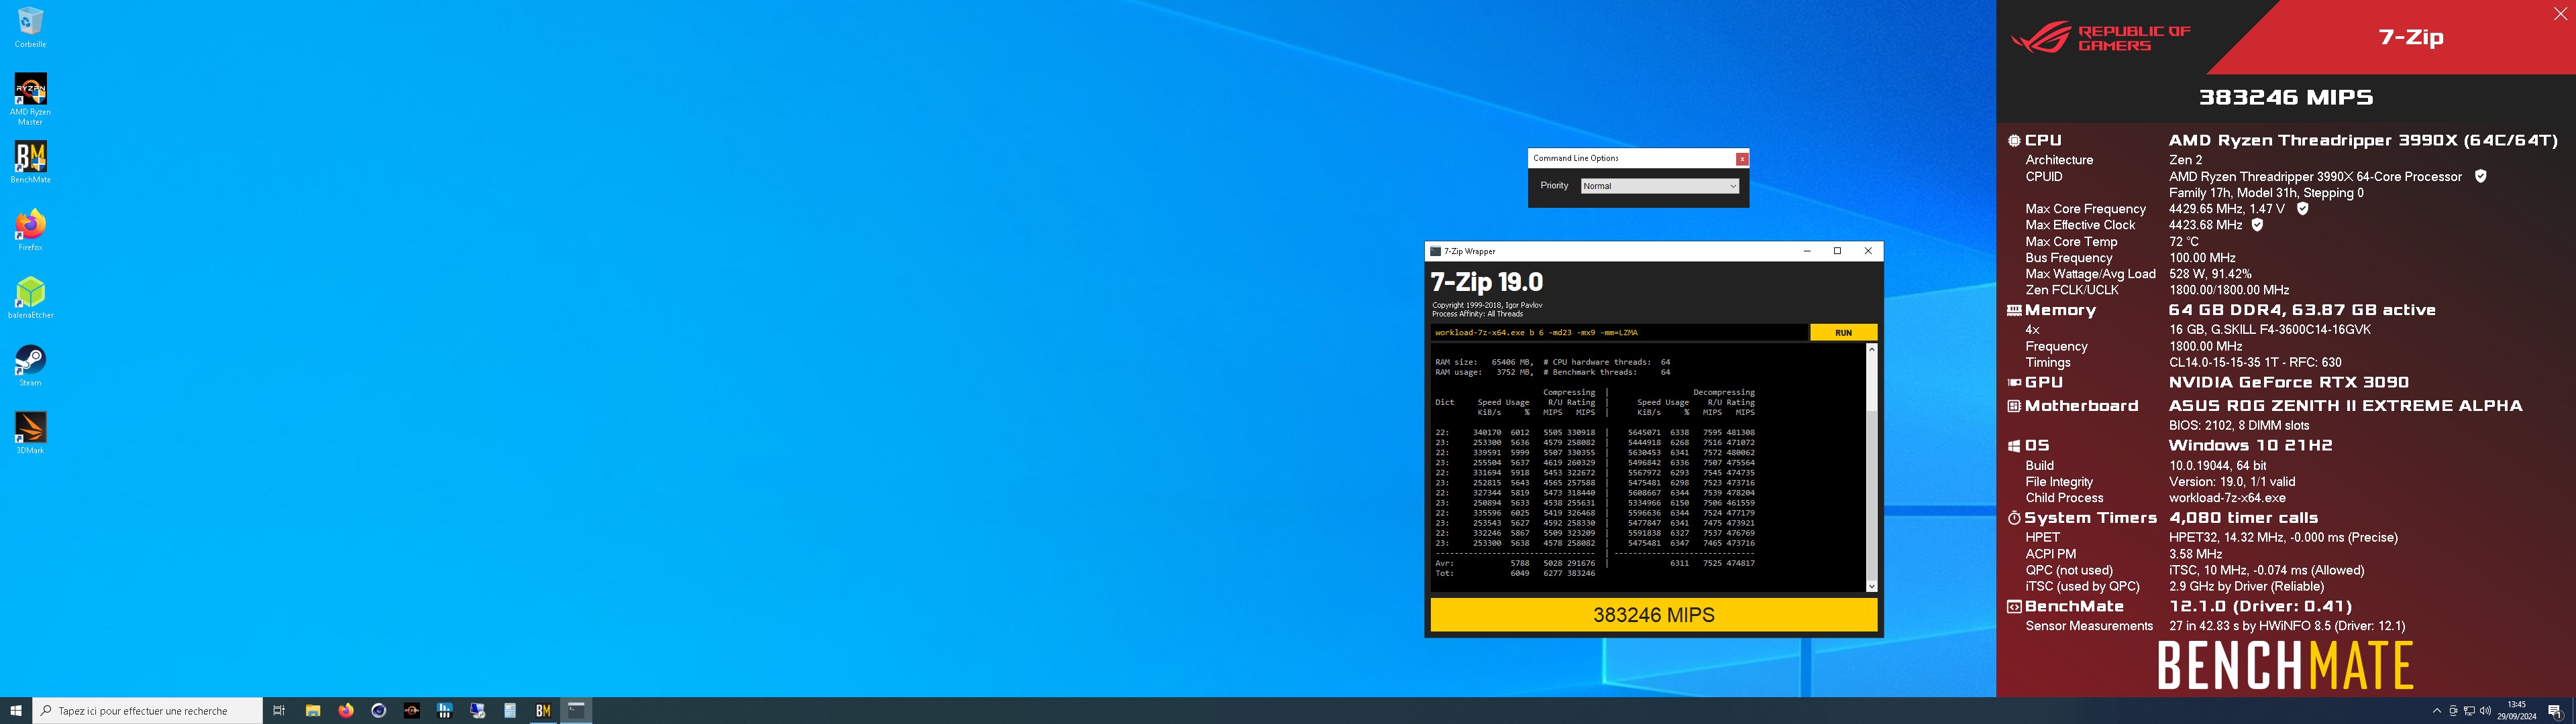
Task: Open the 3DMark desktop shortcut
Action: 30,433
